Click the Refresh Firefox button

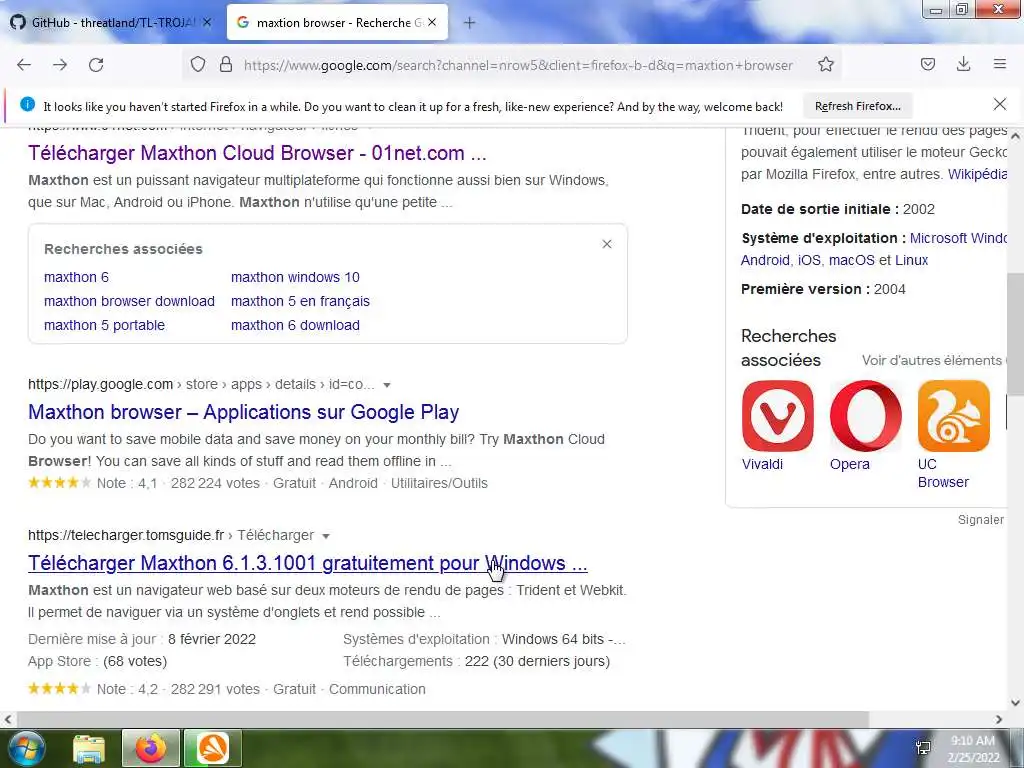[857, 106]
